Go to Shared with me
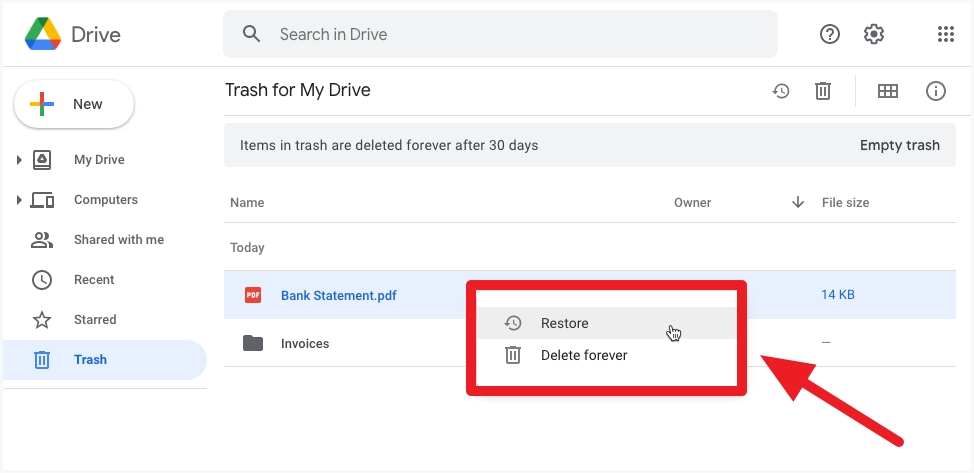Screen dimensions: 974x473 pos(118,240)
